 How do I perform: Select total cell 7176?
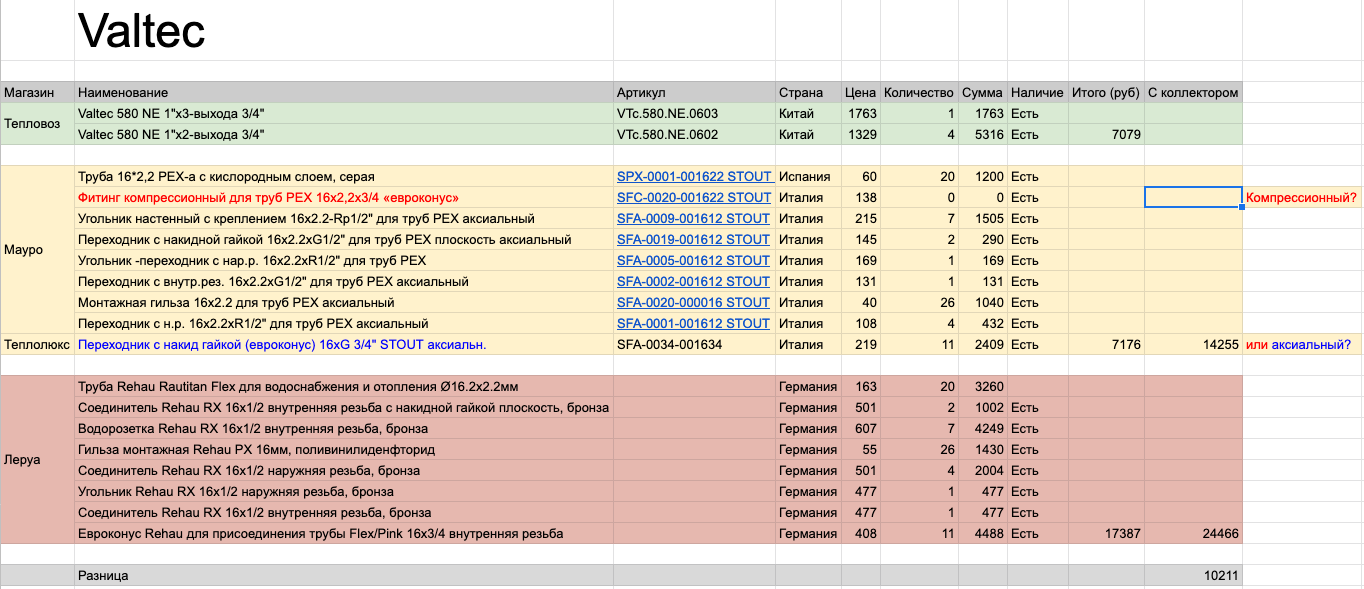point(1106,344)
